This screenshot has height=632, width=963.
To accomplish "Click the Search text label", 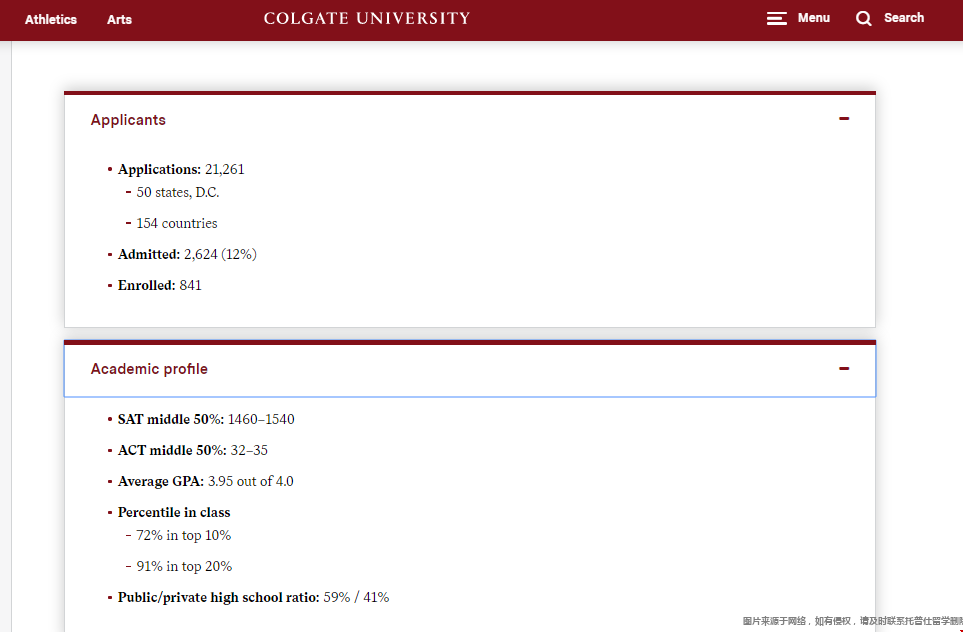I will pyautogui.click(x=904, y=18).
